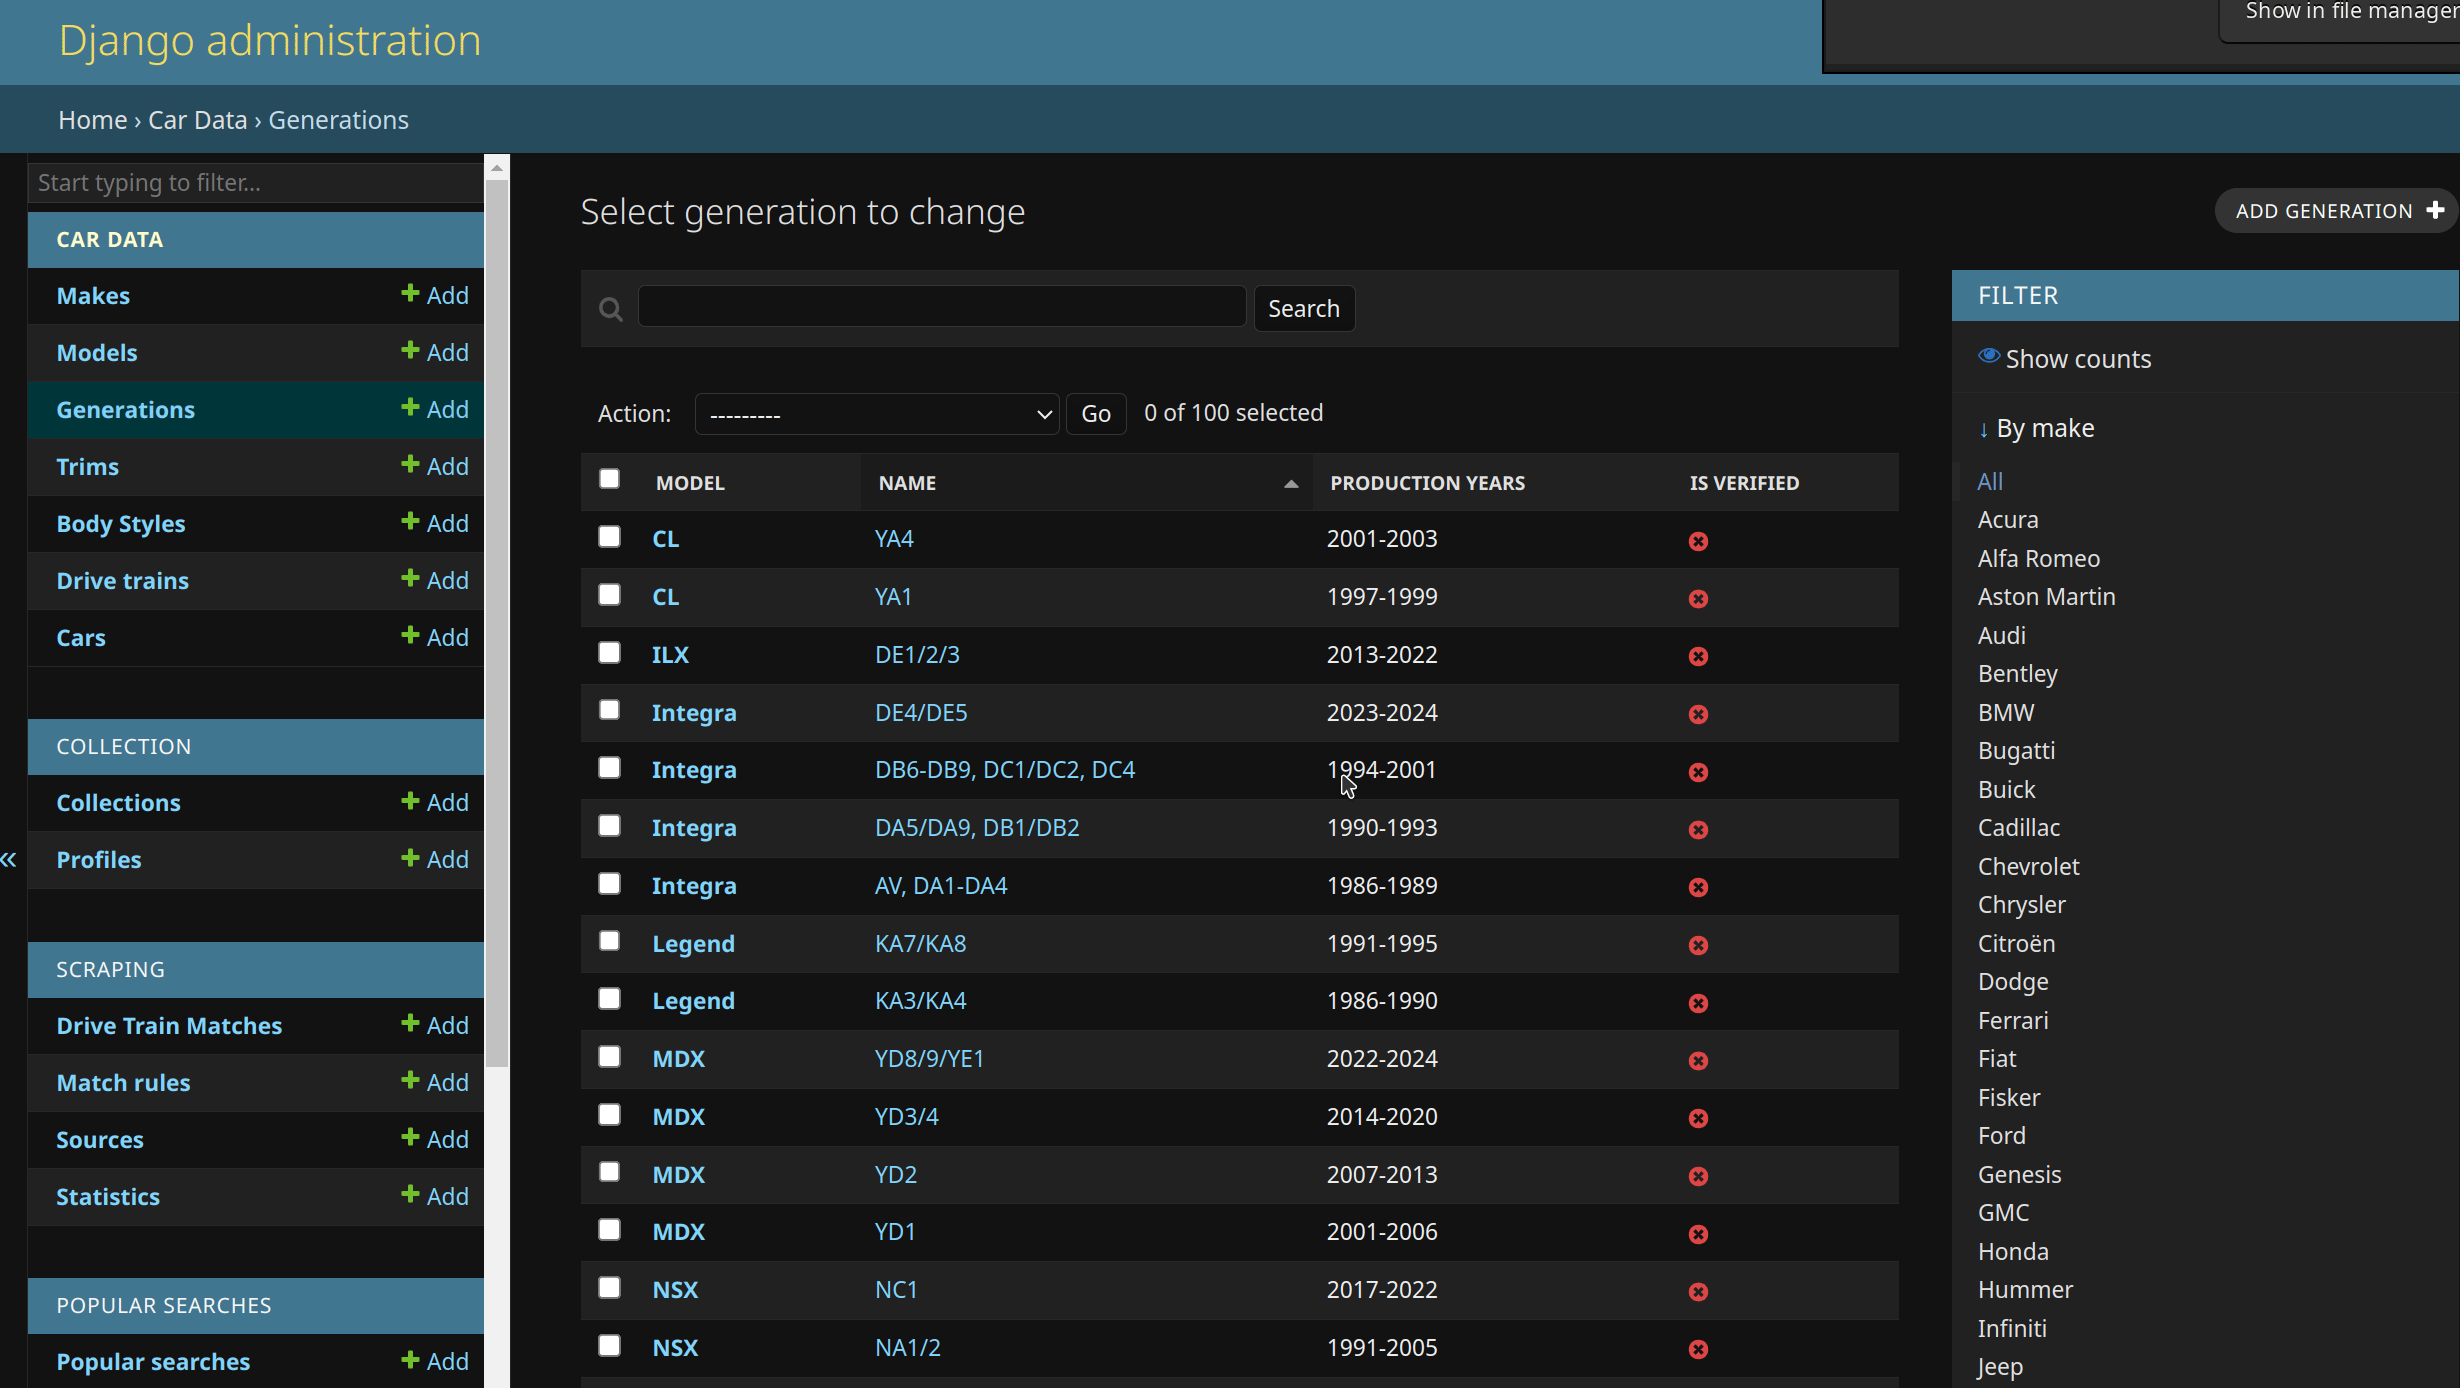Click the magnifier icon in search bar
Screen dimensions: 2460x1388
point(611,310)
